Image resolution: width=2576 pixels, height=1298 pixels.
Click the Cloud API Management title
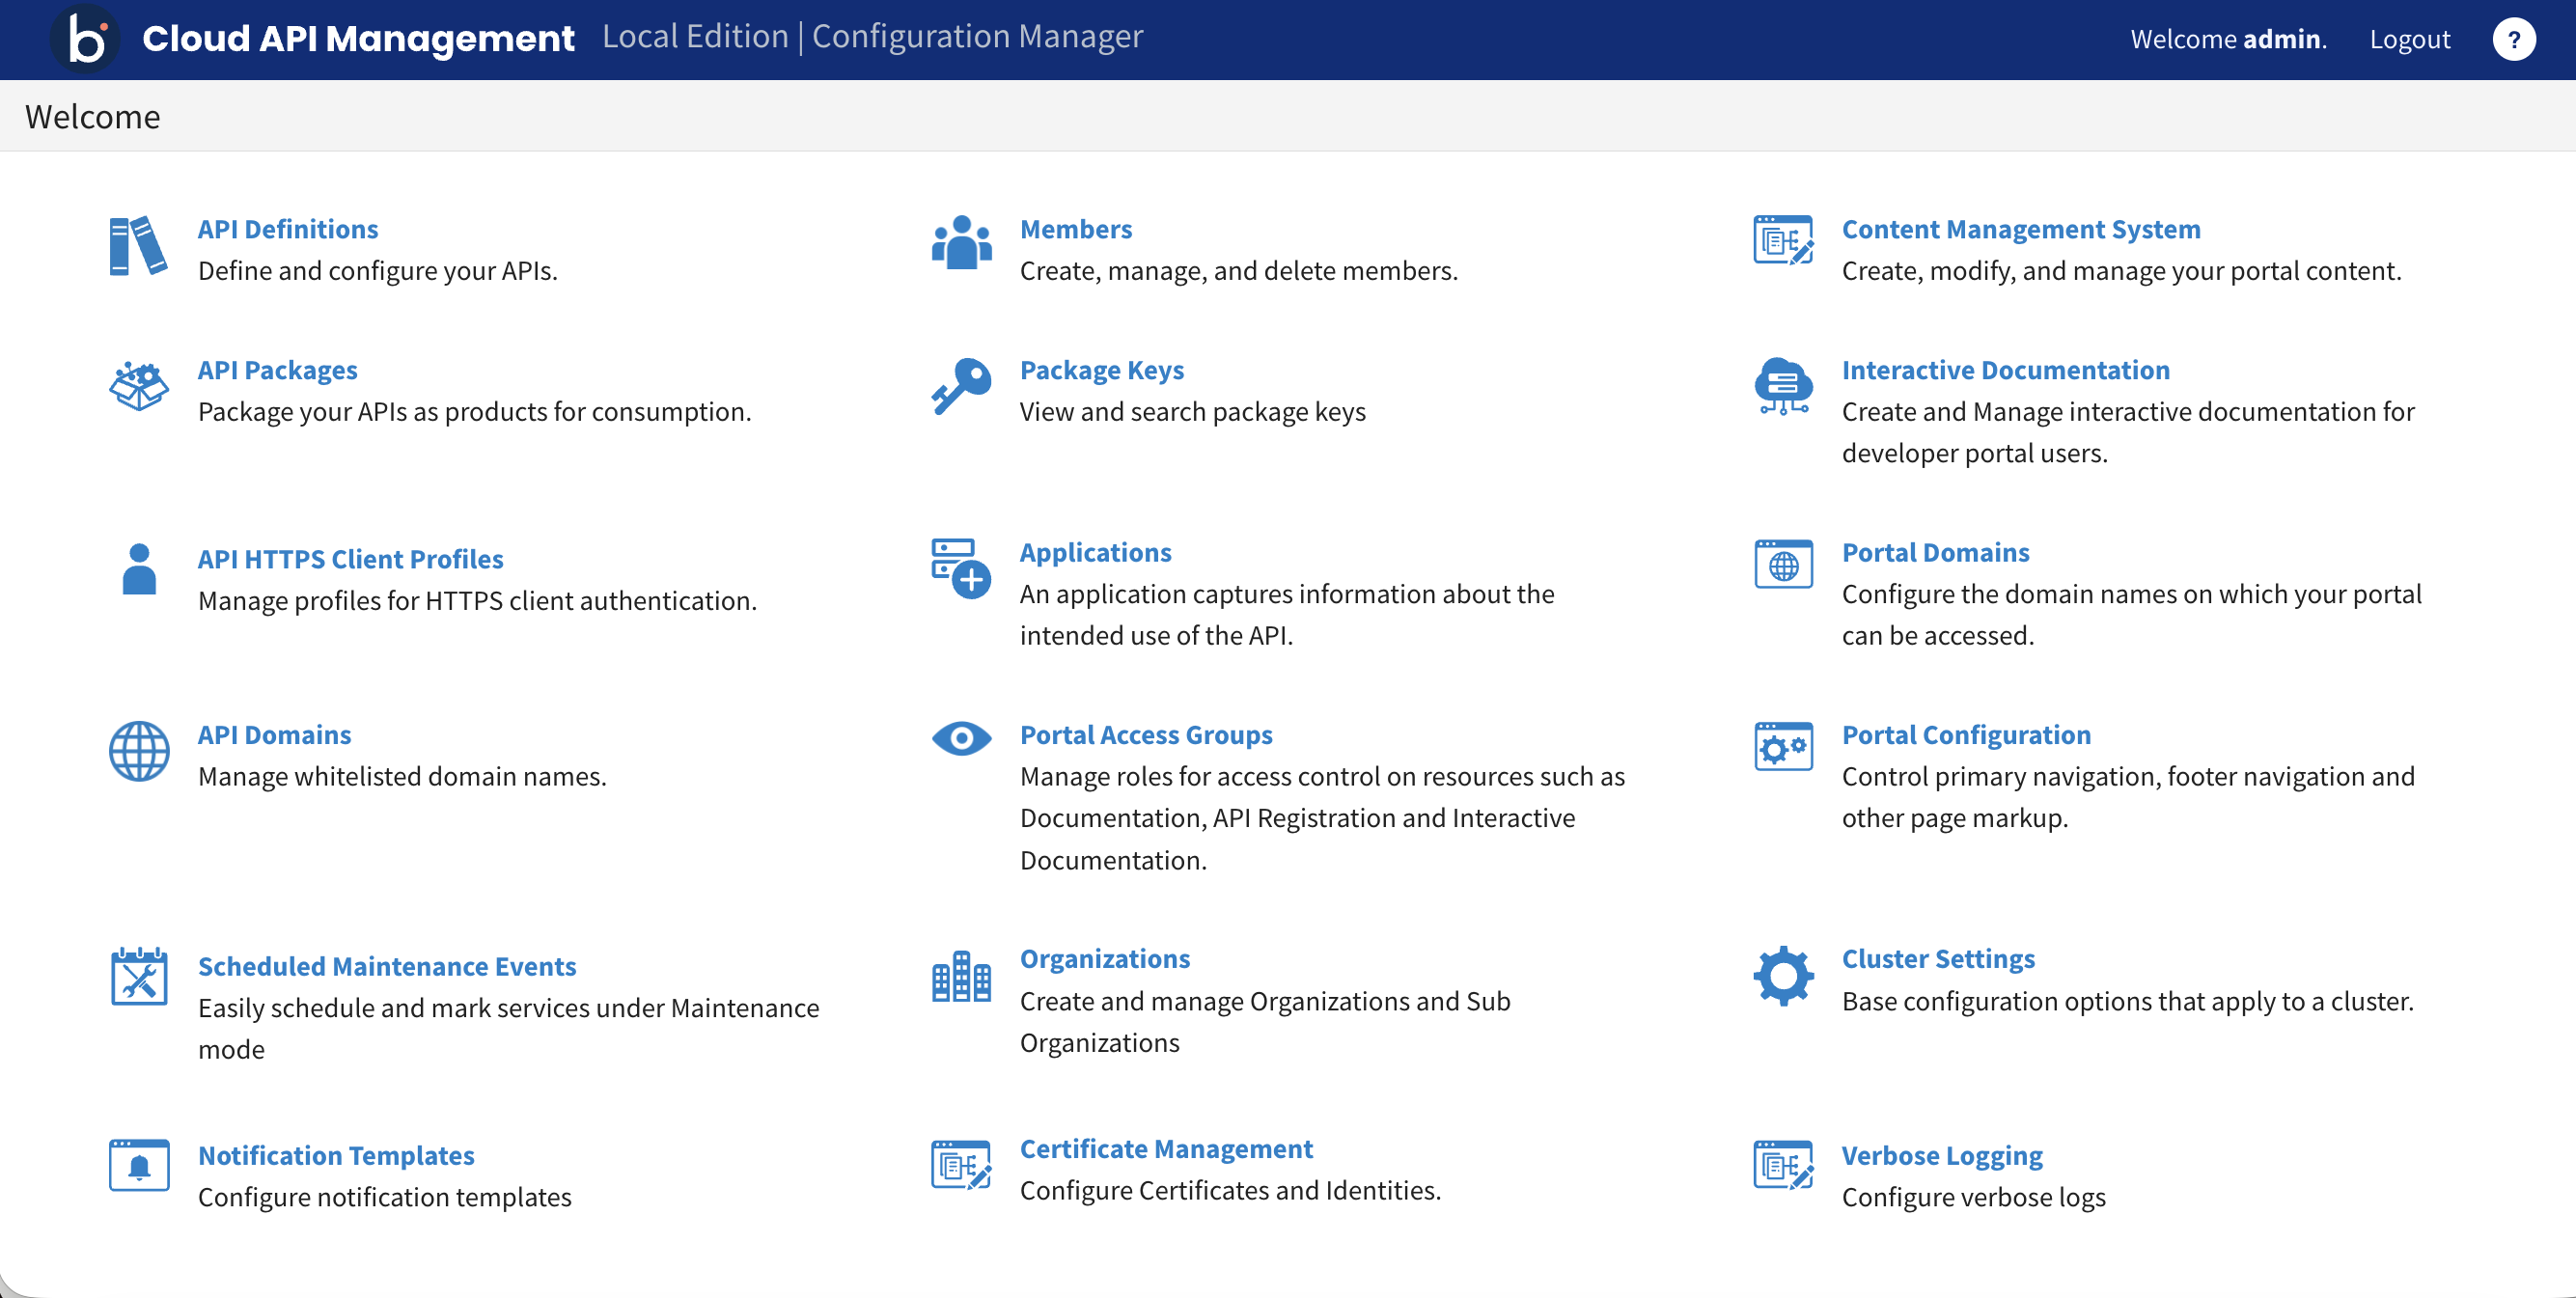click(358, 38)
